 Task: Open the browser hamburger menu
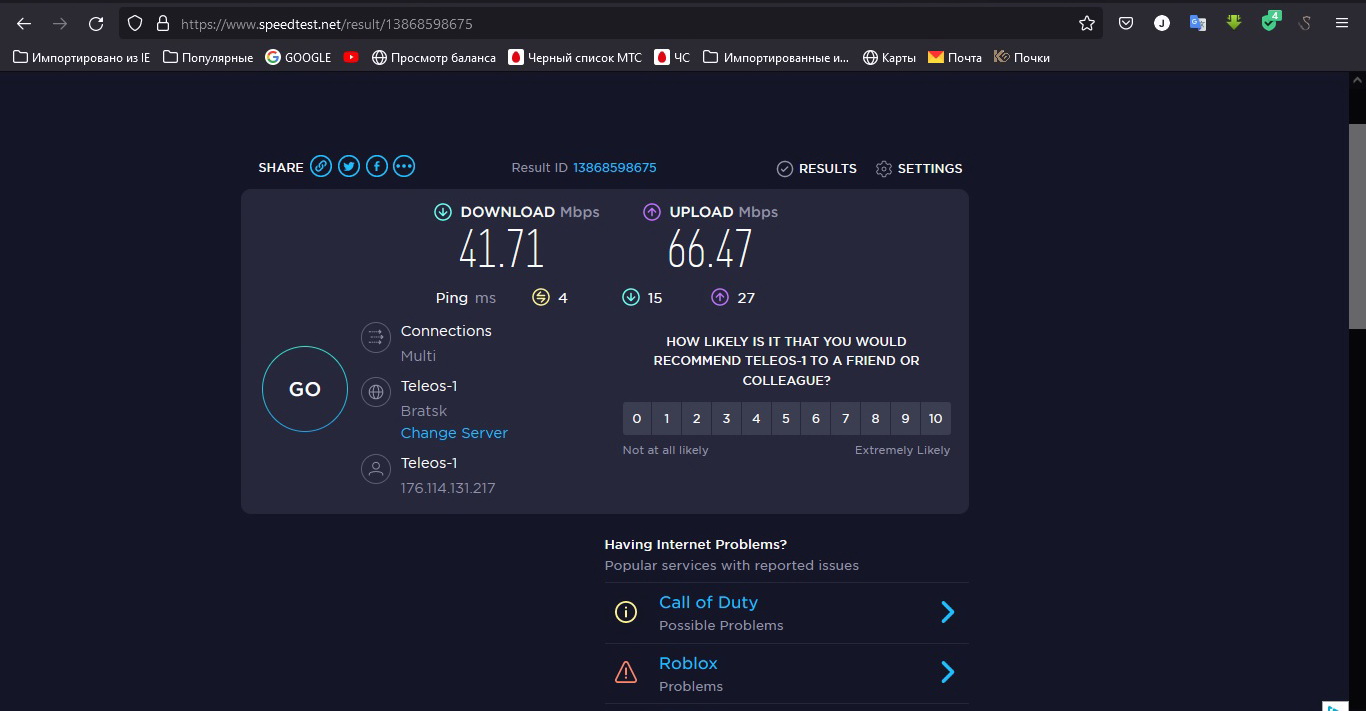pyautogui.click(x=1342, y=23)
